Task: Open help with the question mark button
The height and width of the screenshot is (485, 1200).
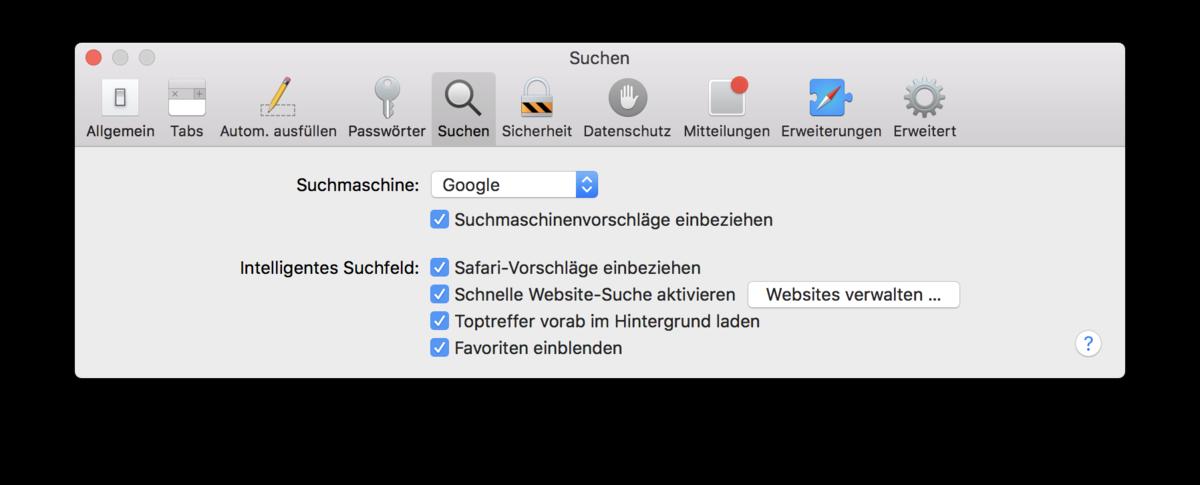Action: pyautogui.click(x=1088, y=344)
